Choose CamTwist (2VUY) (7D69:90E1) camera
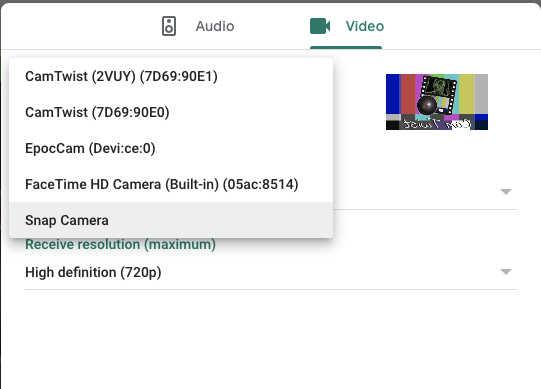This screenshot has height=389, width=541. coord(171,76)
